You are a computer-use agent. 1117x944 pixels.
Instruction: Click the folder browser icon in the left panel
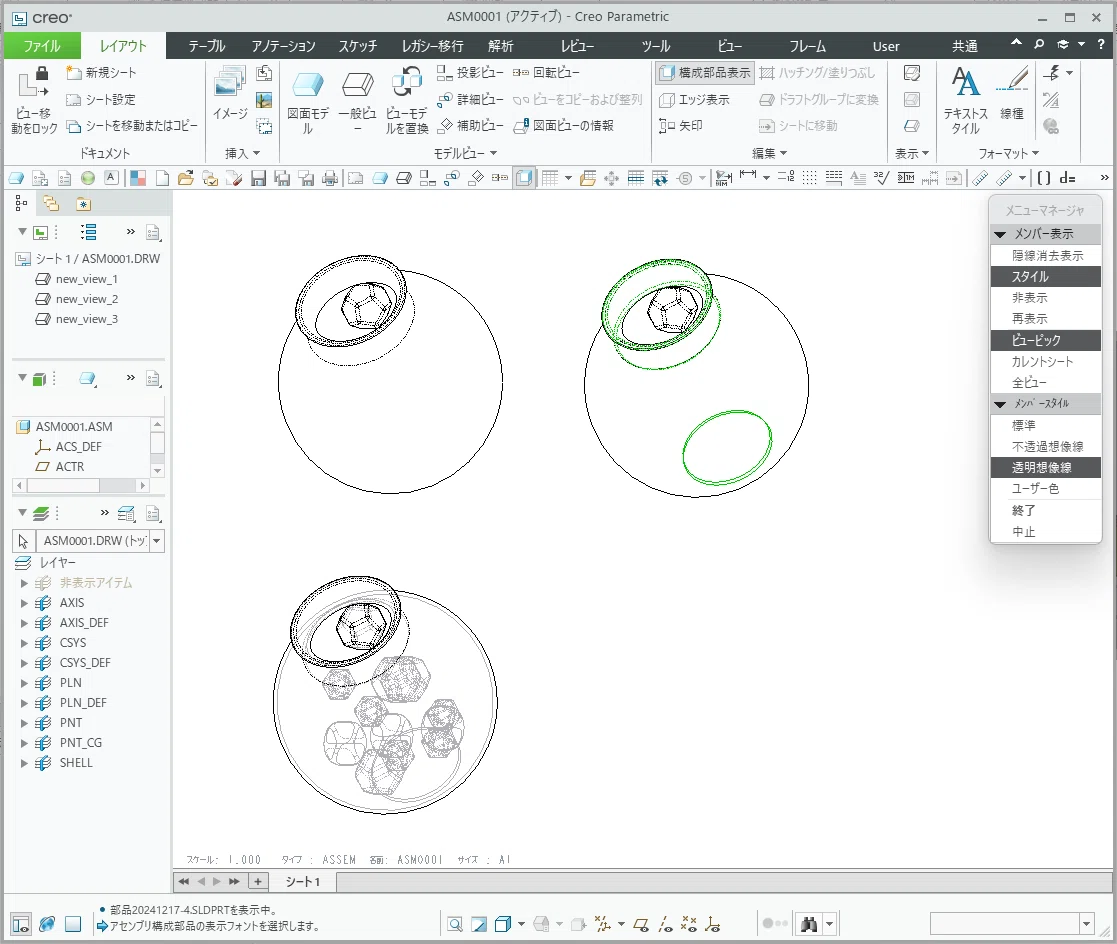[51, 204]
